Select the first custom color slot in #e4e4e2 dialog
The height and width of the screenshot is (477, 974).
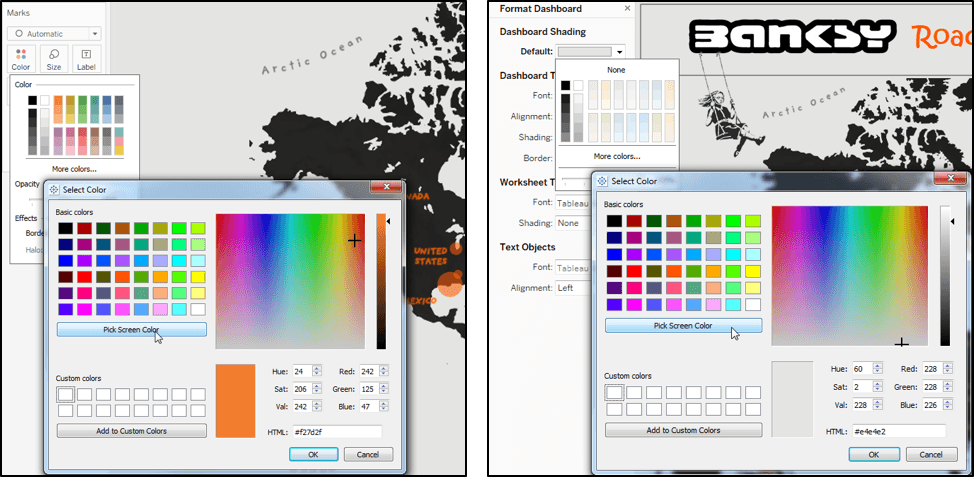[614, 392]
